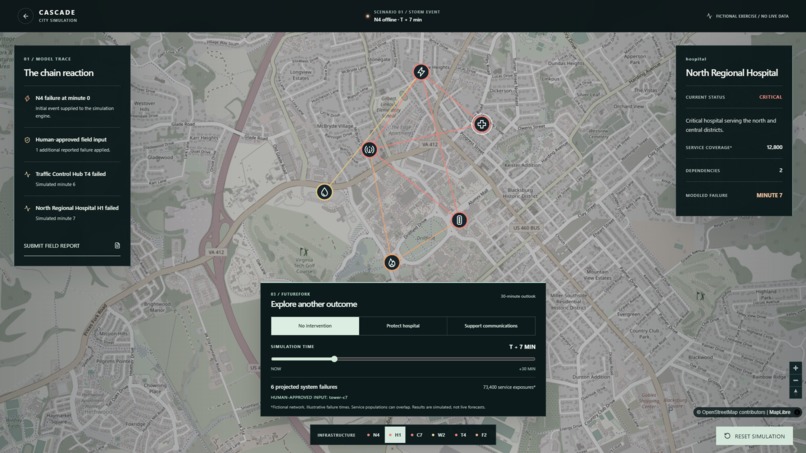This screenshot has width=806, height=453.
Task: Select C7 in infrastructure bar
Action: coord(417,435)
